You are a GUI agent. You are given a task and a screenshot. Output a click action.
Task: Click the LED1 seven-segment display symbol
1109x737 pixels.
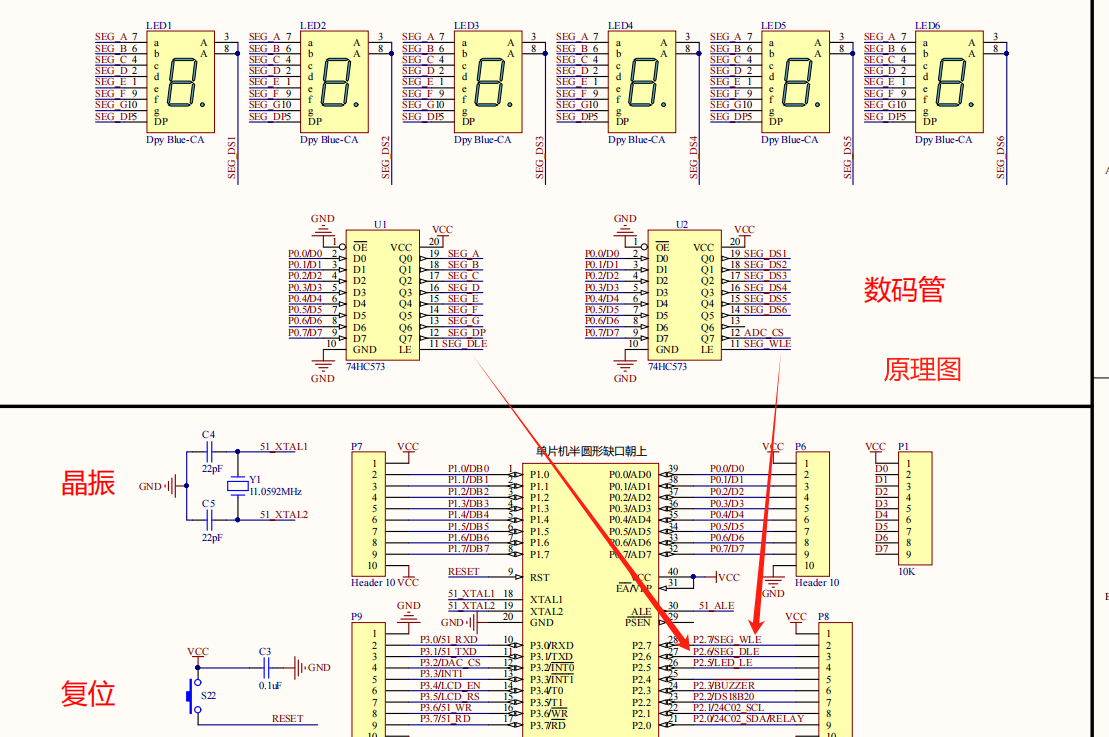[x=181, y=81]
